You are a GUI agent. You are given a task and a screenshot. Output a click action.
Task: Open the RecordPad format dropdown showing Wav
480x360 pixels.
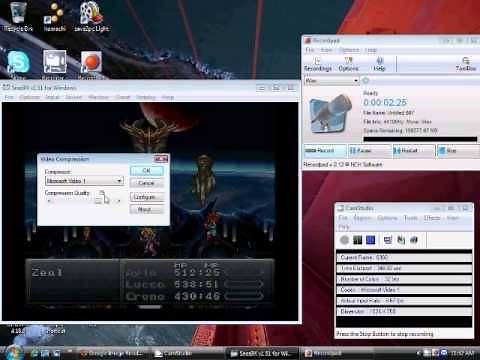click(x=331, y=81)
